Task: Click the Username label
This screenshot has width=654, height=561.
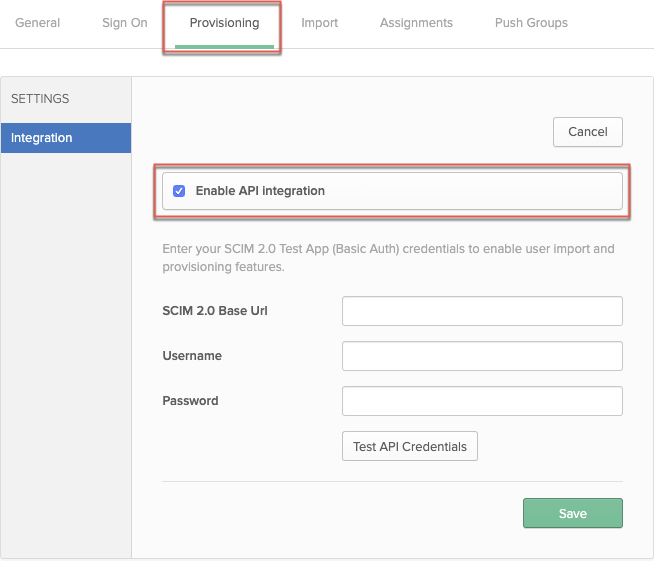Action: click(x=192, y=356)
